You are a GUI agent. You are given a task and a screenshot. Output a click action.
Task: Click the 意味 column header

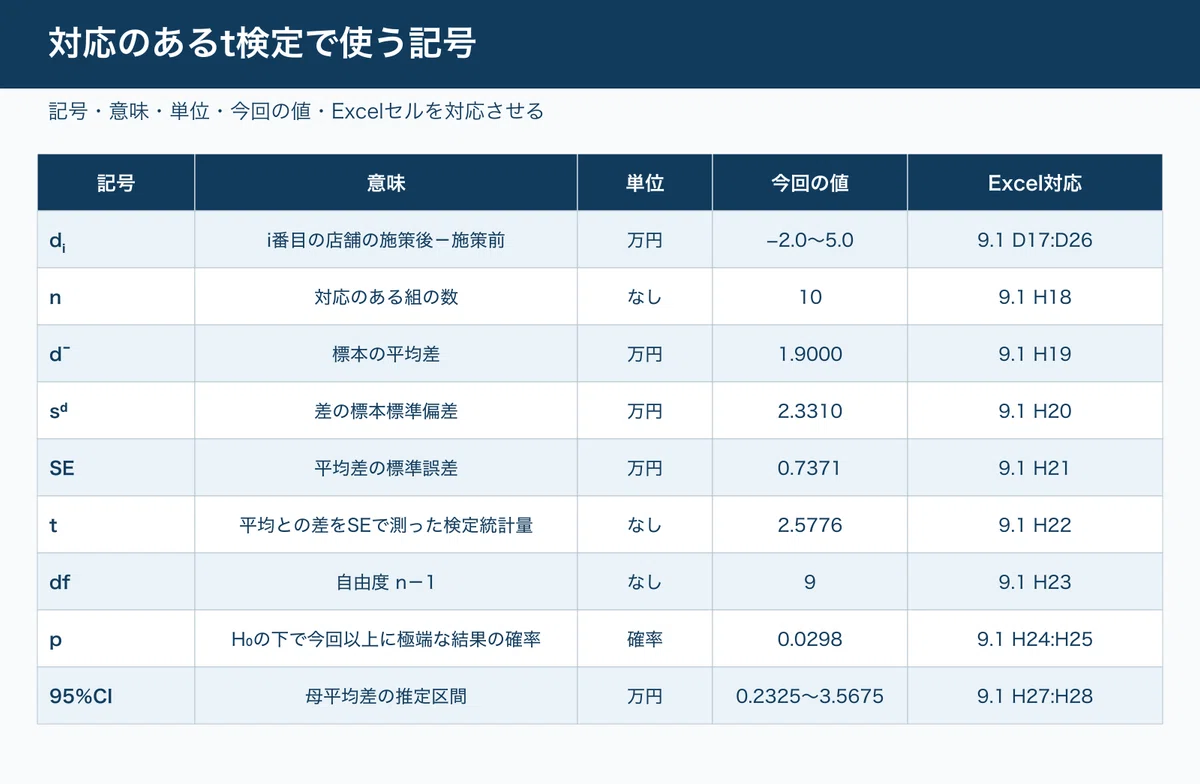386,182
